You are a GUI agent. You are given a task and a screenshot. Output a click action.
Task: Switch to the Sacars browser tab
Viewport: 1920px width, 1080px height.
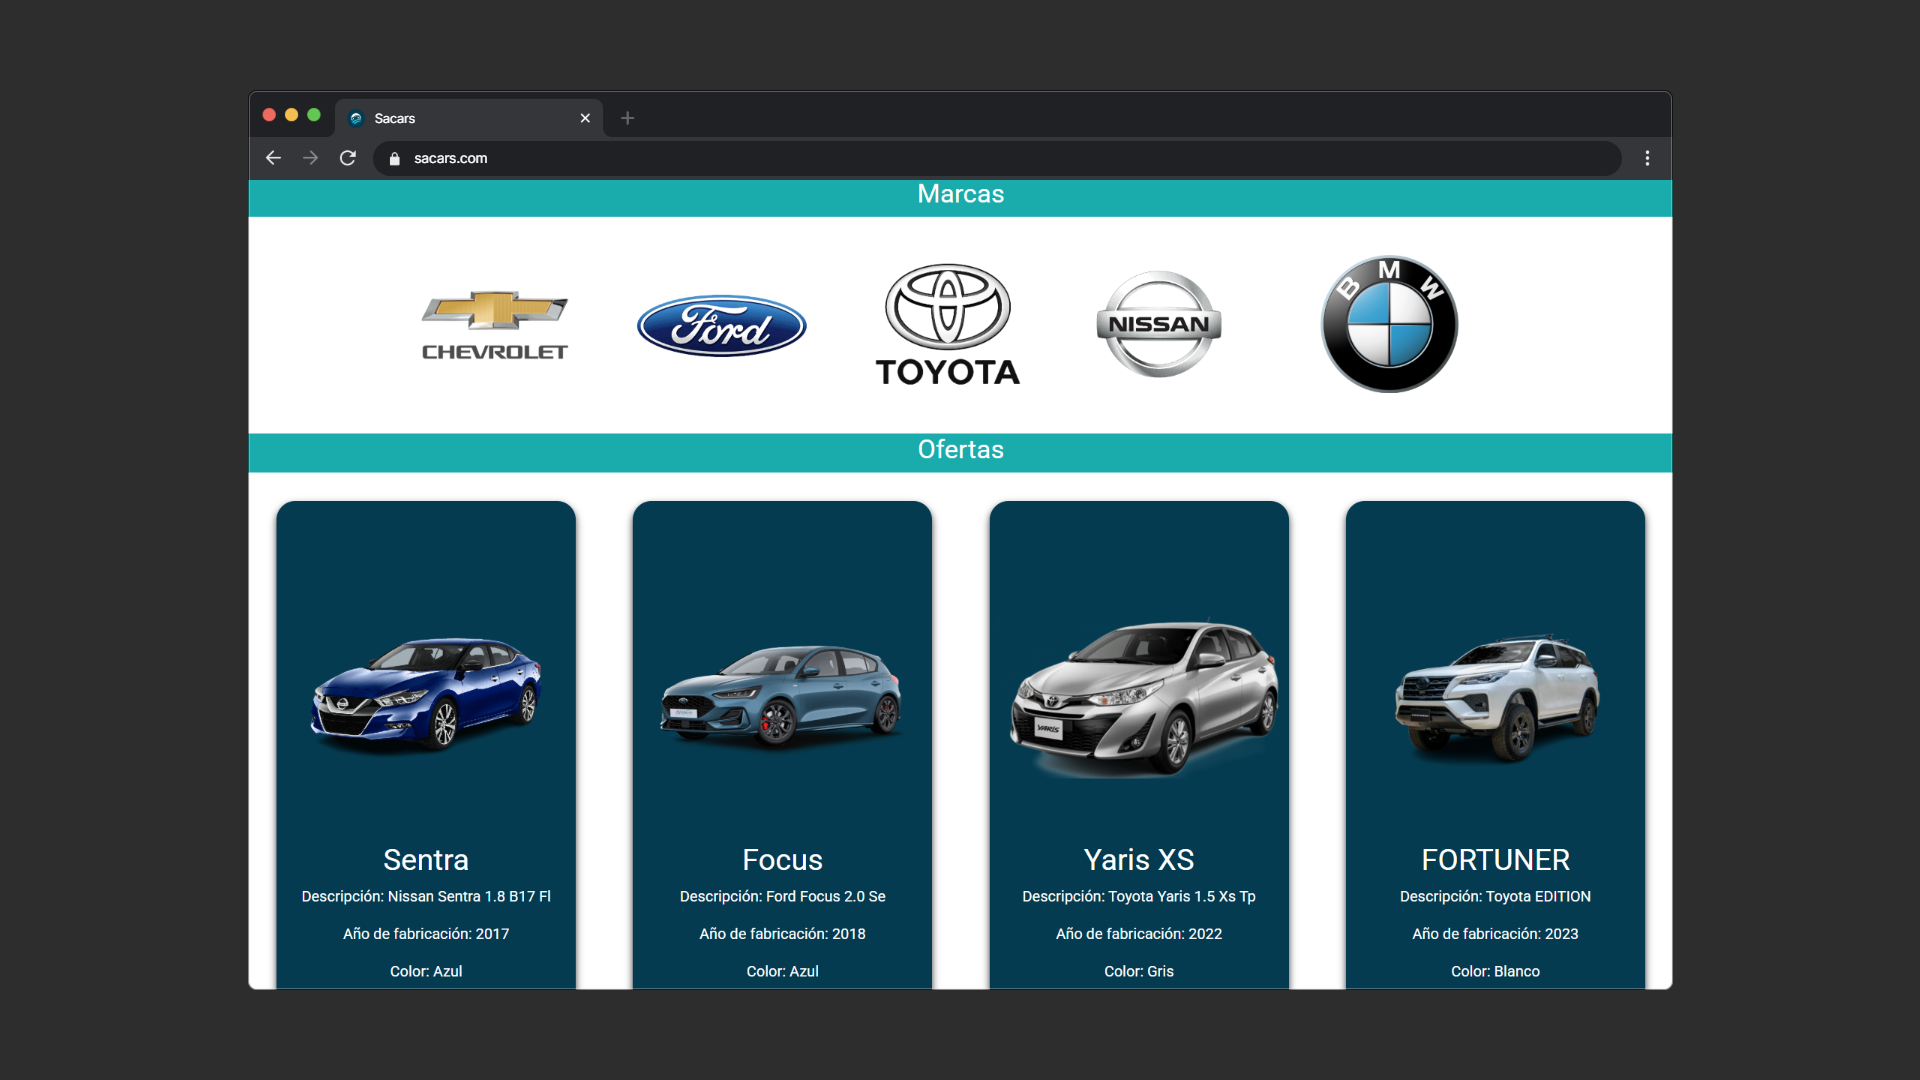tap(469, 118)
